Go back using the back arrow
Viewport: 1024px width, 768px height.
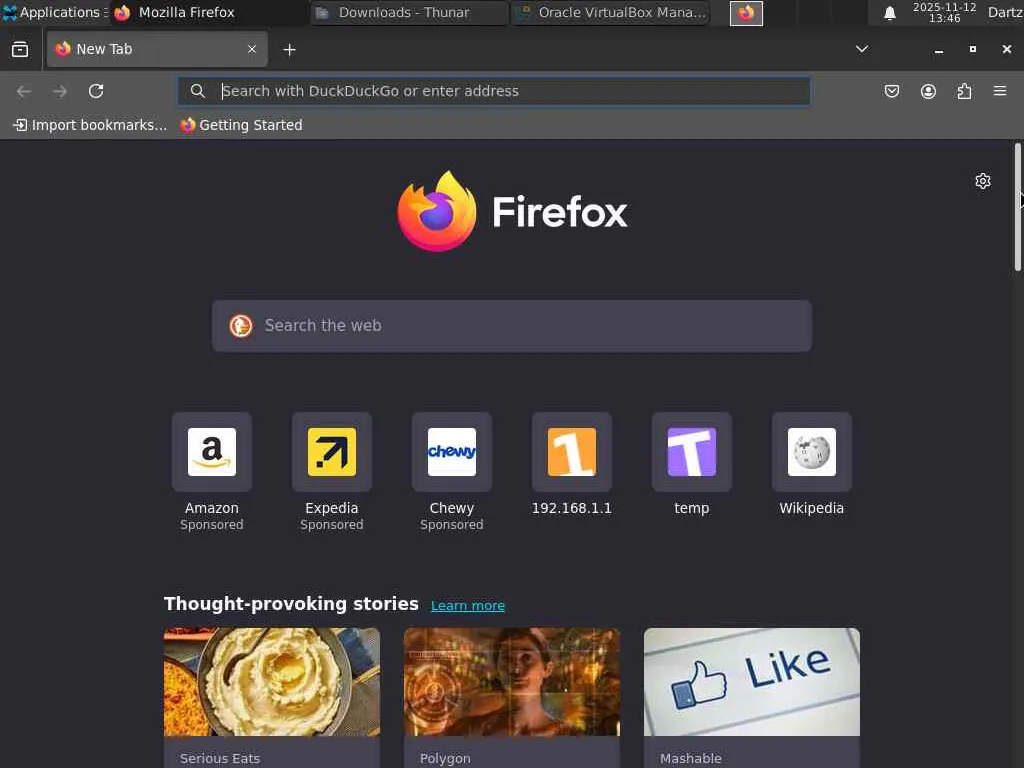[24, 91]
